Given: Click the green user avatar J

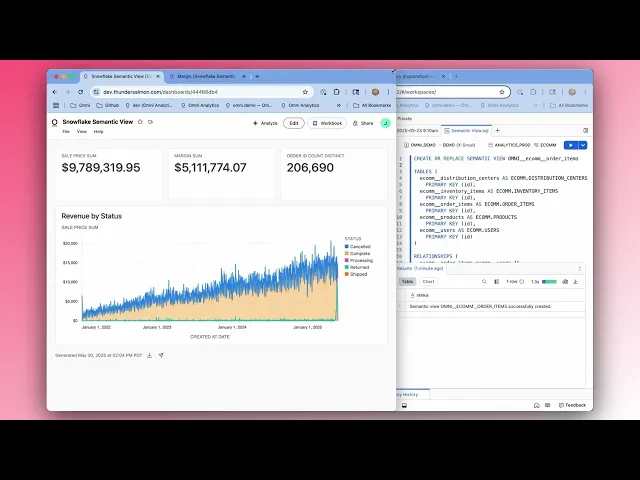Looking at the screenshot, I should 385,123.
